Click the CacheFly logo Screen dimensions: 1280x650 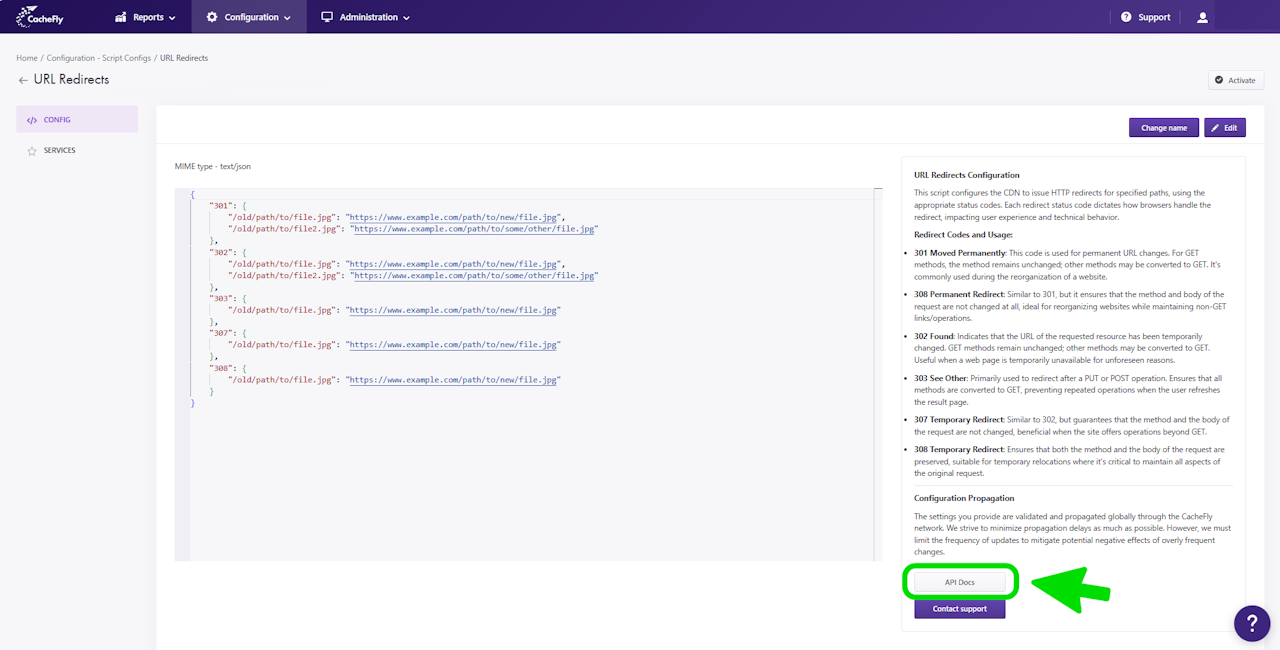pos(40,17)
